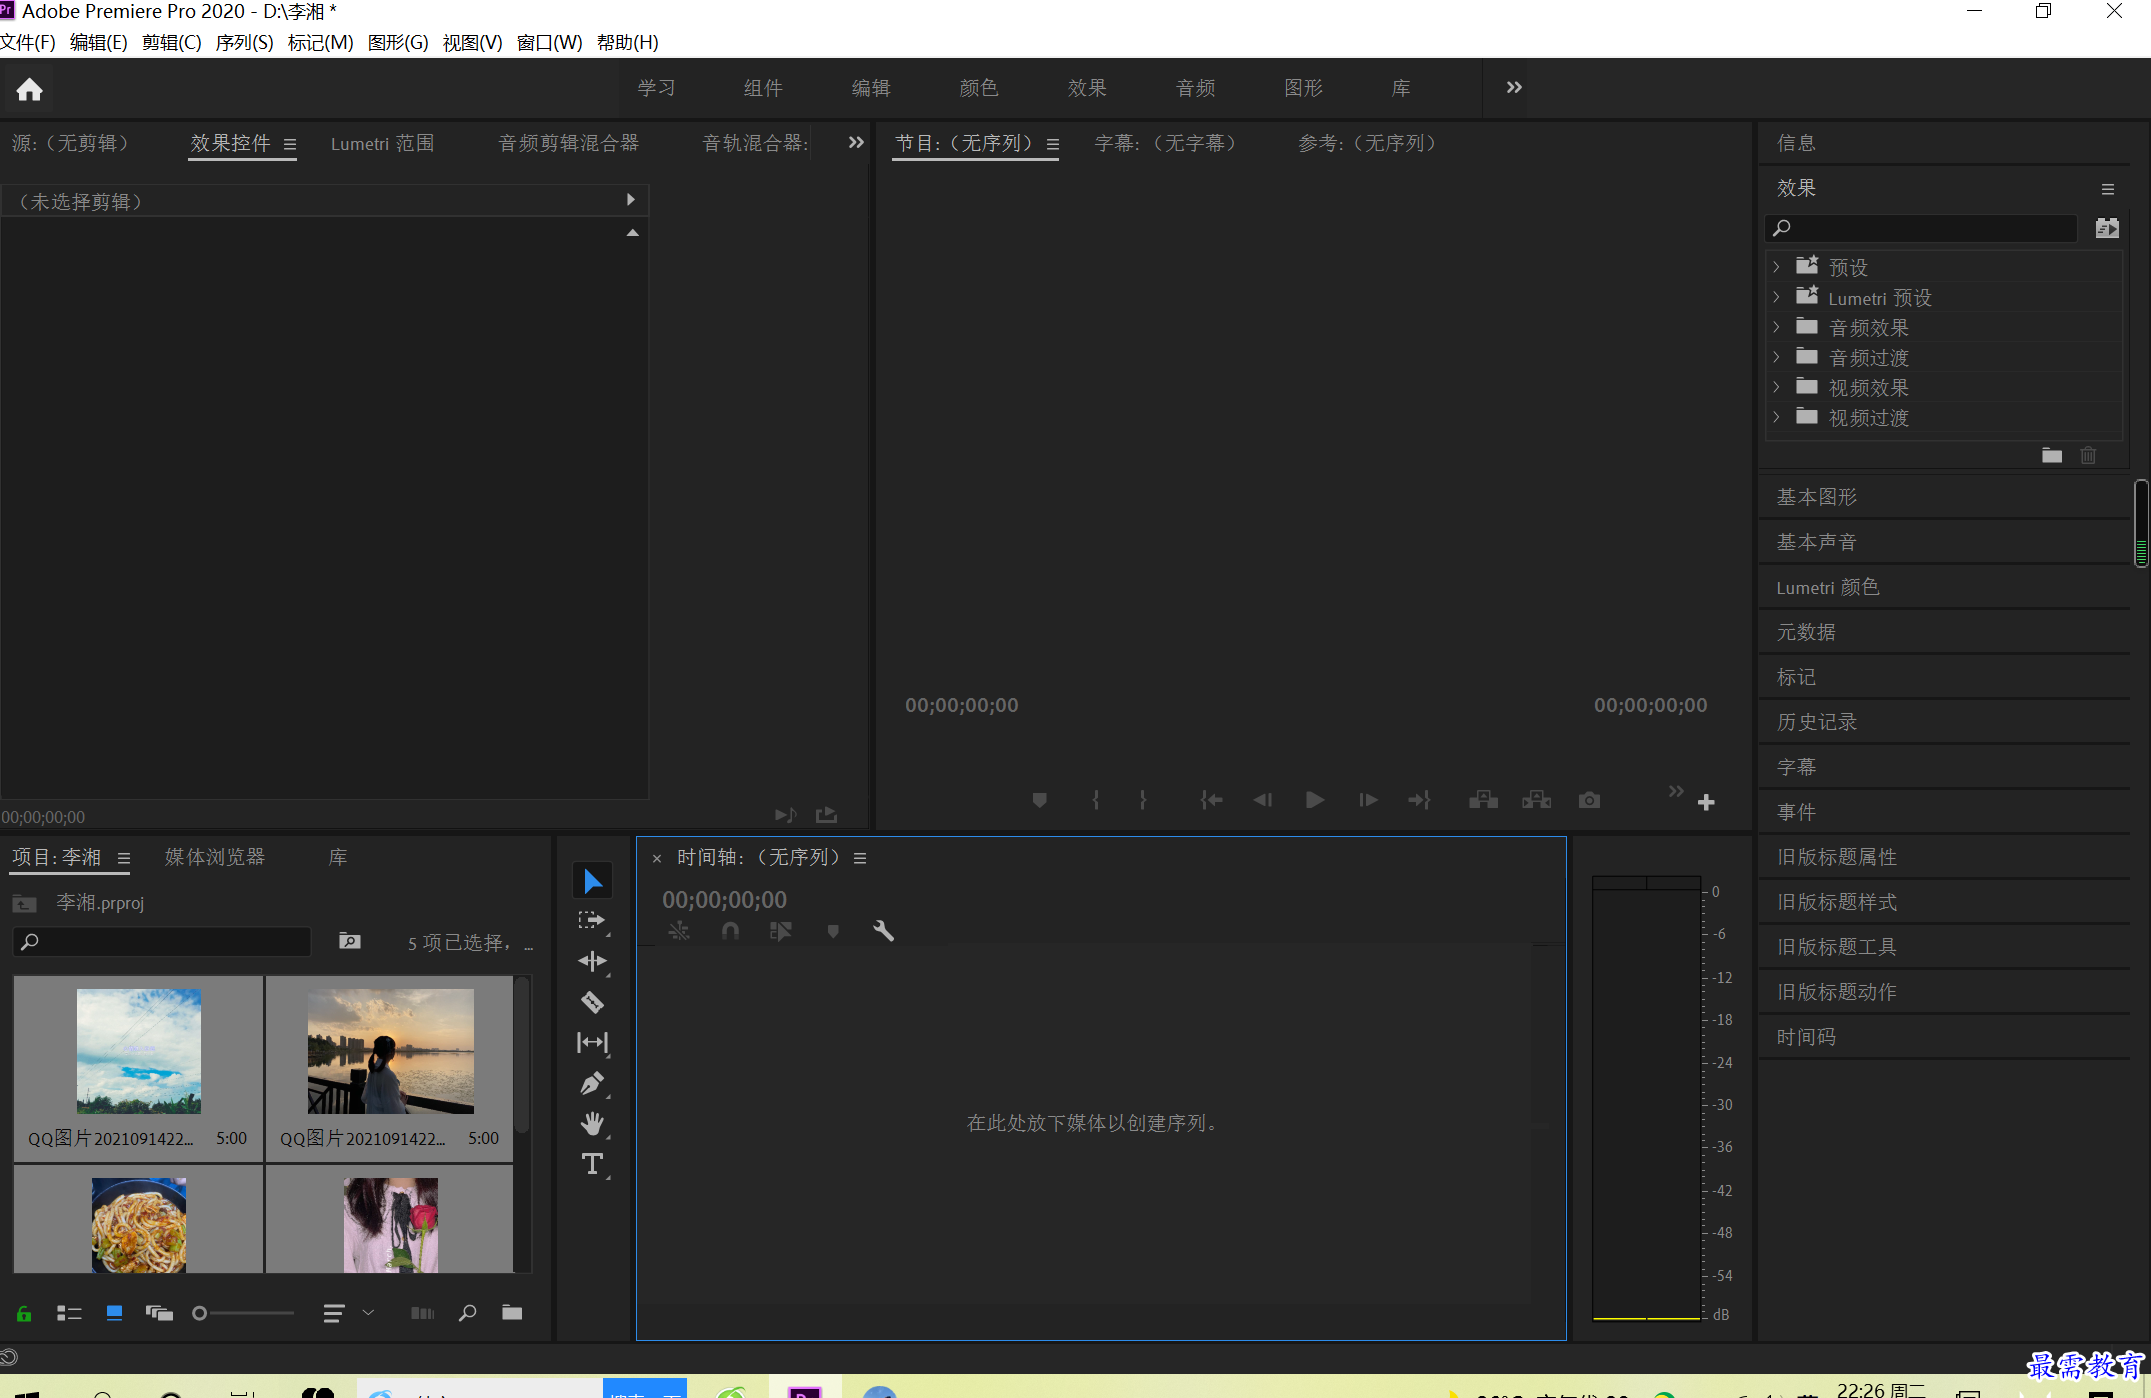Switch project panel to list view

tap(69, 1313)
